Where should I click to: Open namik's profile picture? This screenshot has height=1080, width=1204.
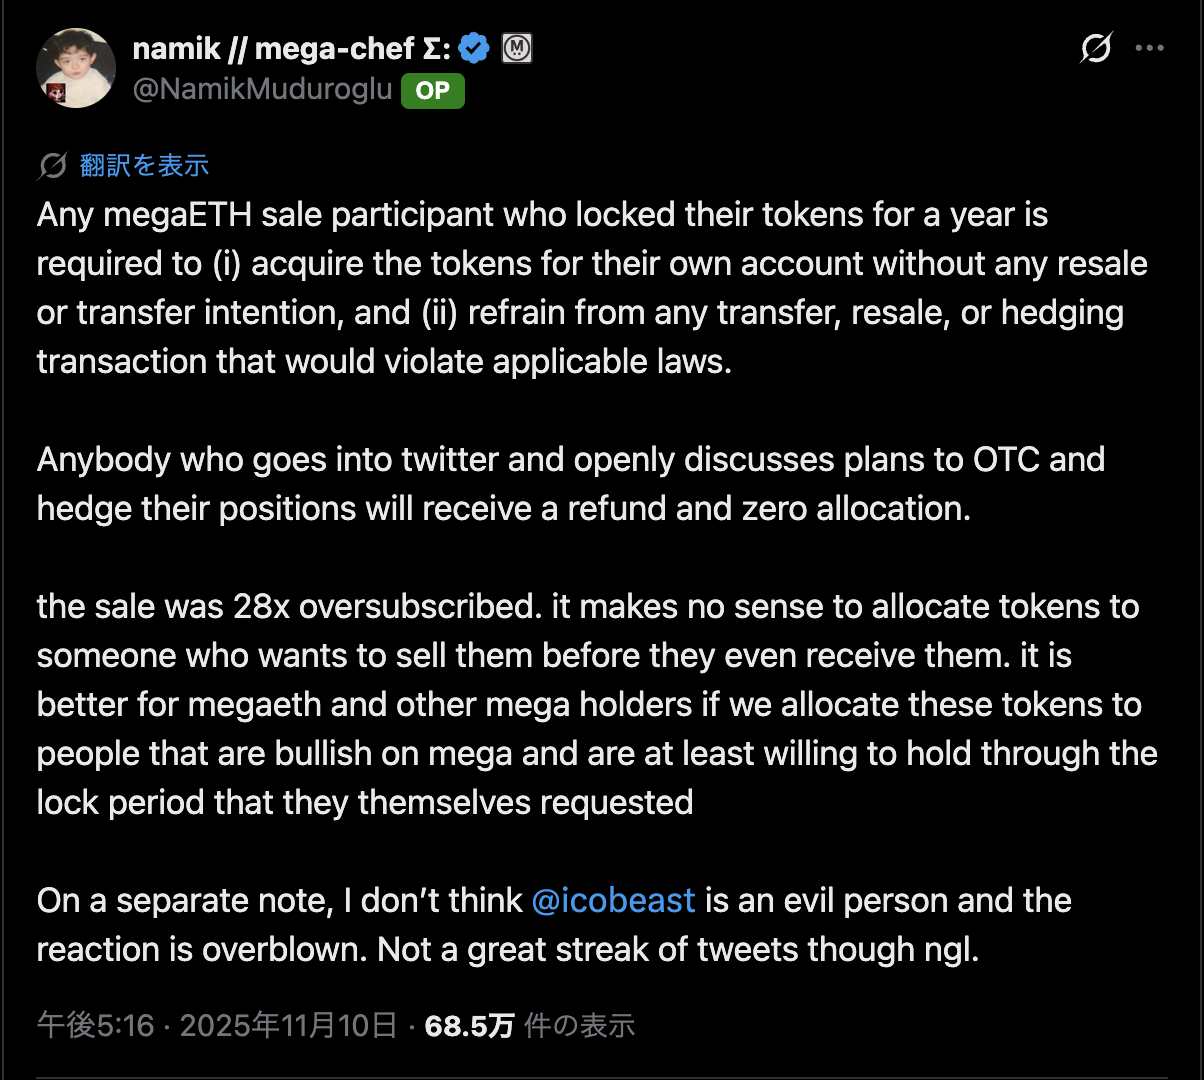[x=76, y=67]
